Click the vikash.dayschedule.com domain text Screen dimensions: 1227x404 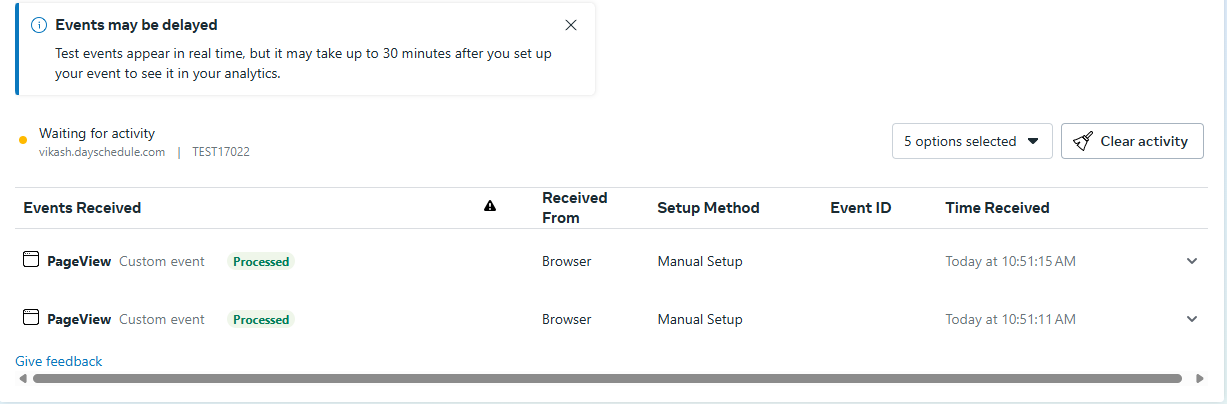(x=102, y=152)
